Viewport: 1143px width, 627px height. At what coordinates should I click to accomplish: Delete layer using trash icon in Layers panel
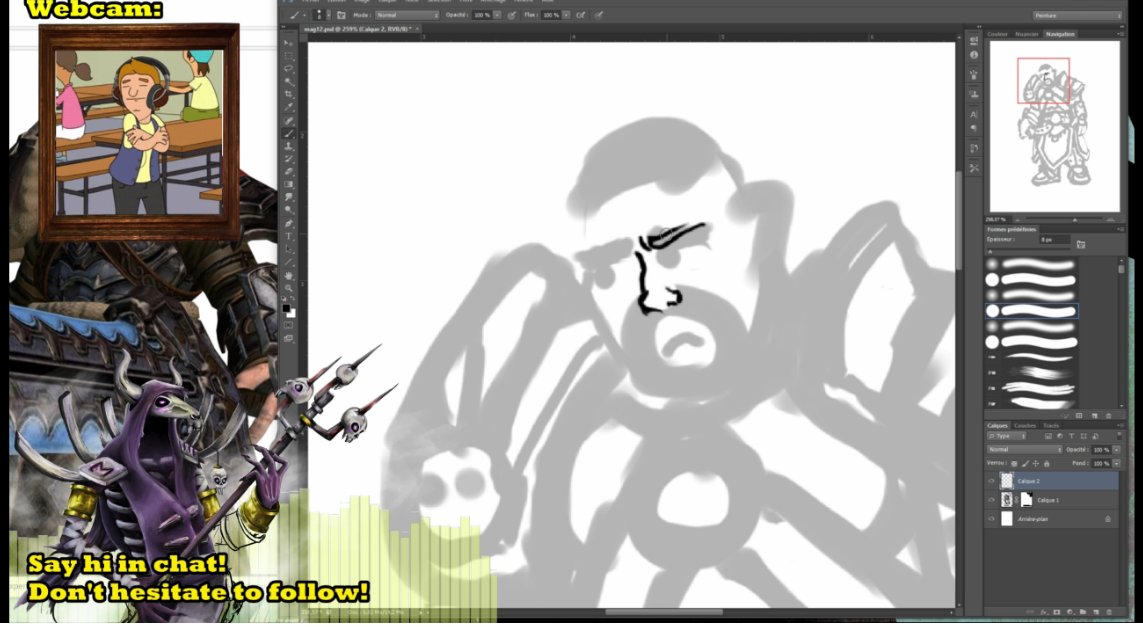[1109, 612]
